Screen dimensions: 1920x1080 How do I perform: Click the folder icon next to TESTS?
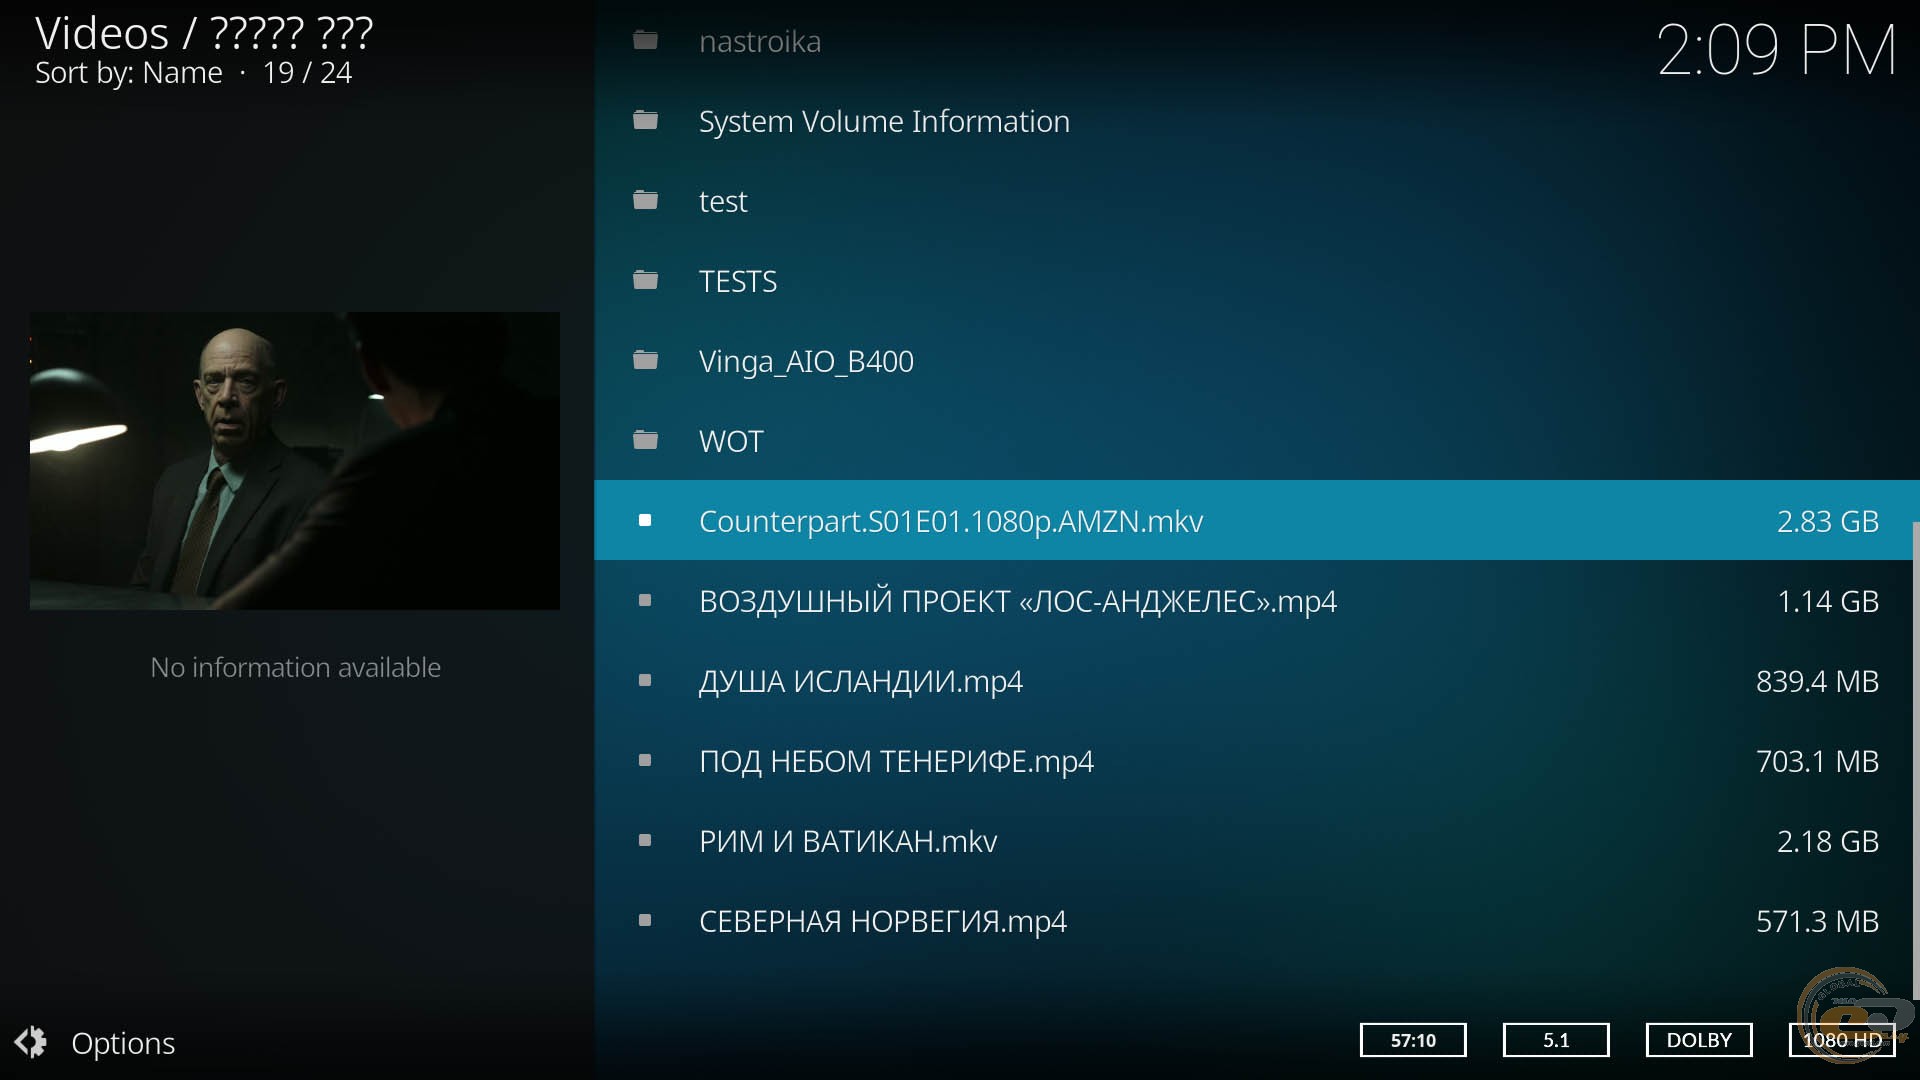[x=646, y=281]
